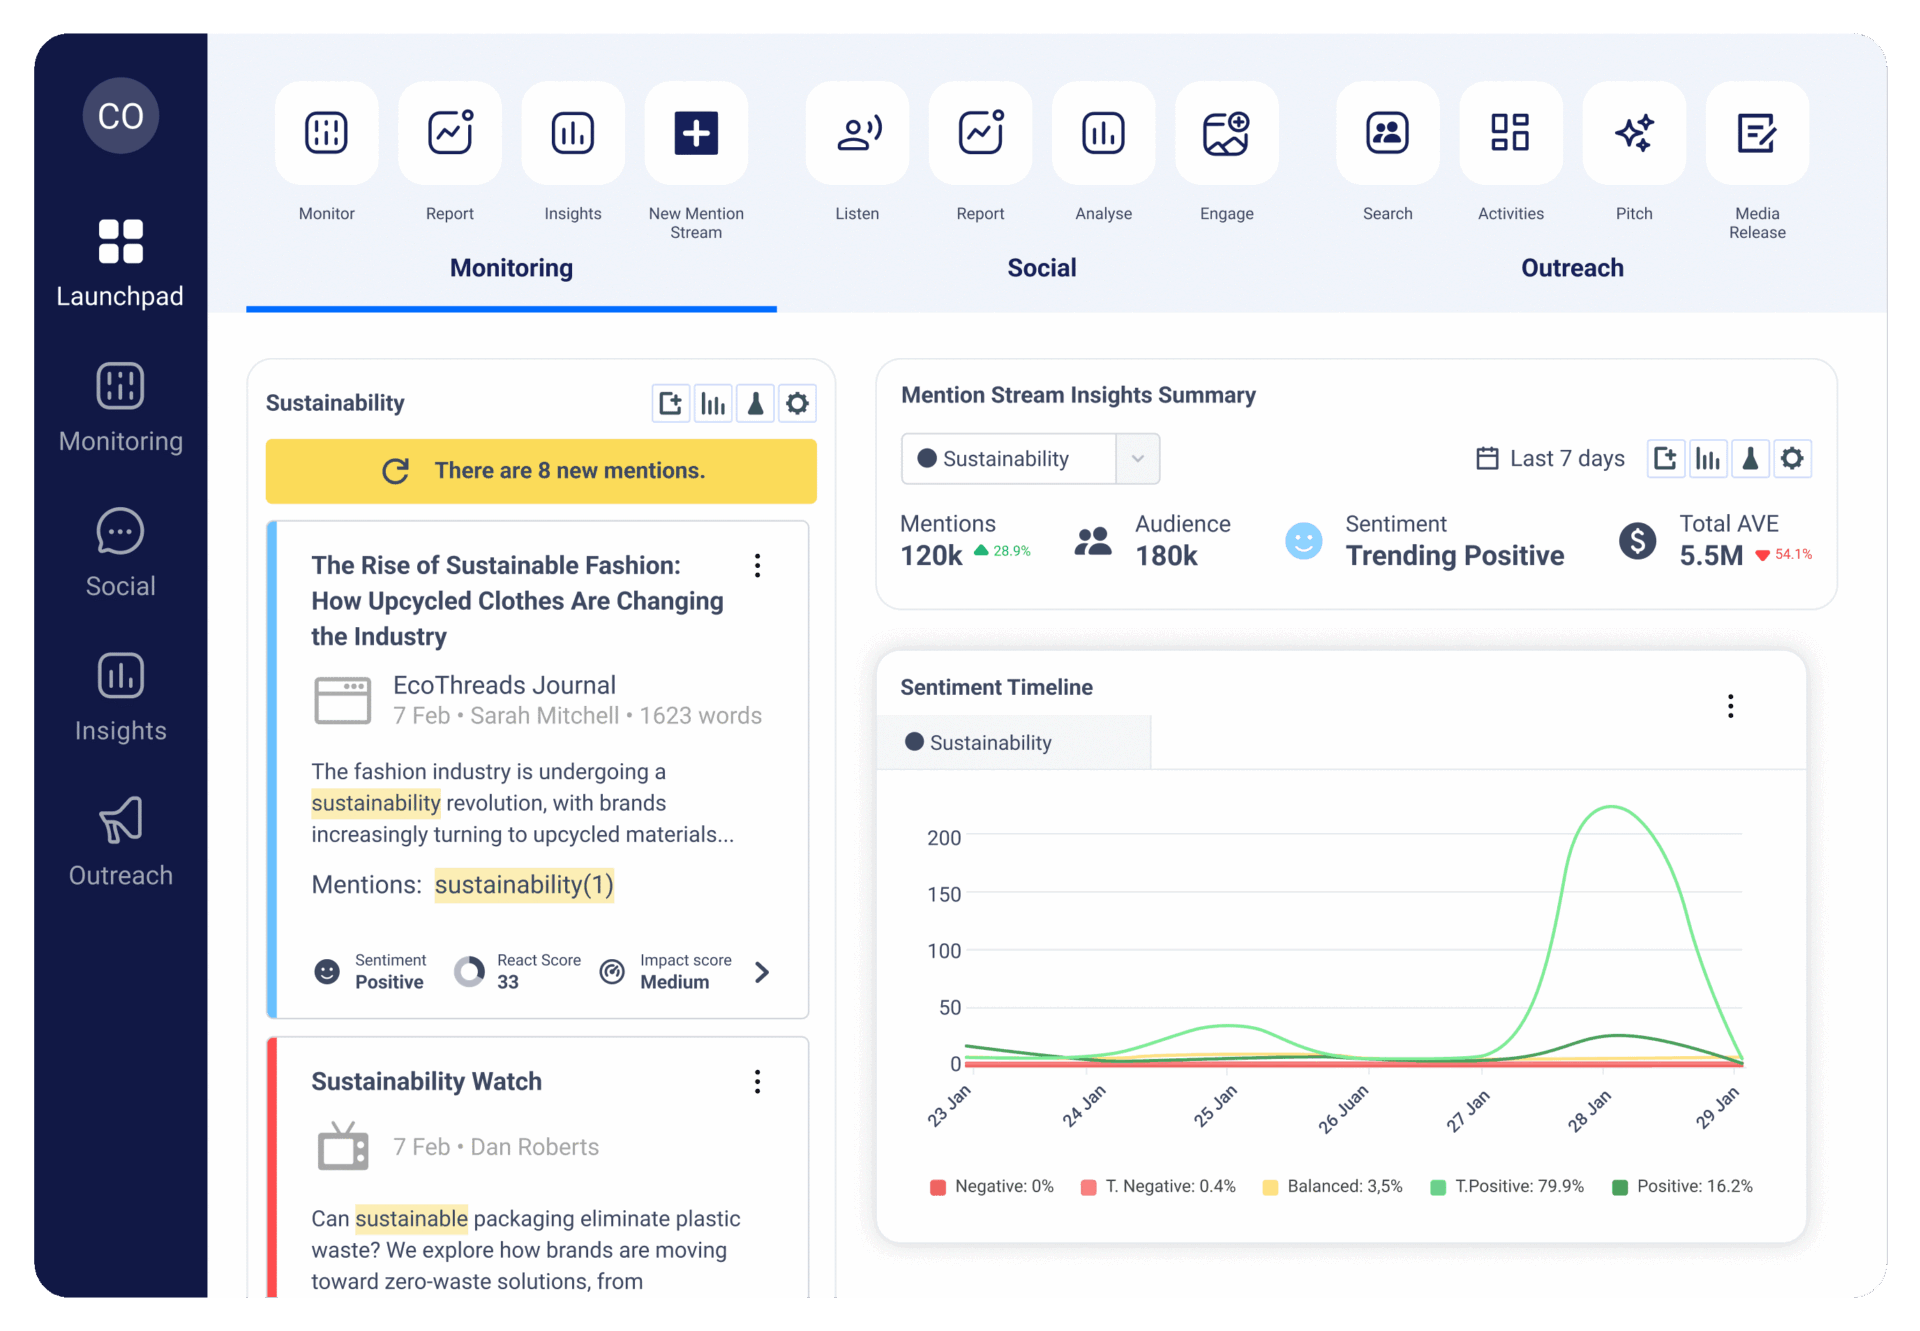Open the Search tool in Outreach
1920x1331 pixels.
pyautogui.click(x=1387, y=133)
